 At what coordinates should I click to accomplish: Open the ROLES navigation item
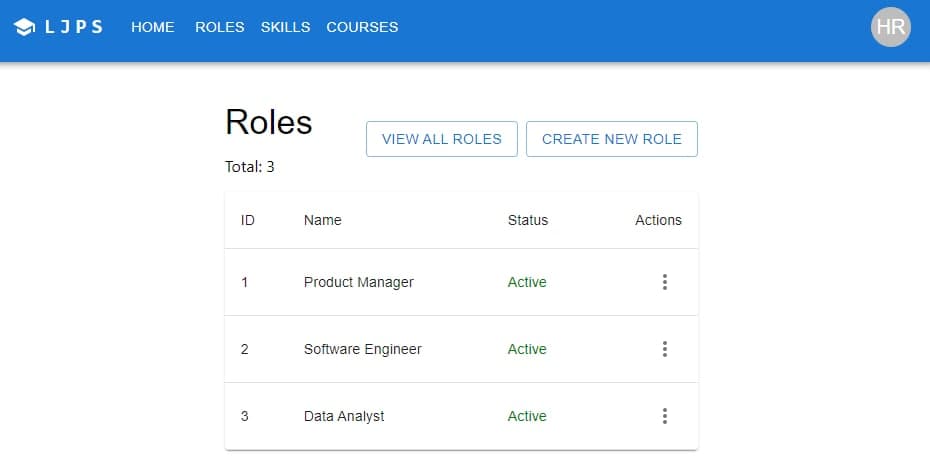click(219, 27)
